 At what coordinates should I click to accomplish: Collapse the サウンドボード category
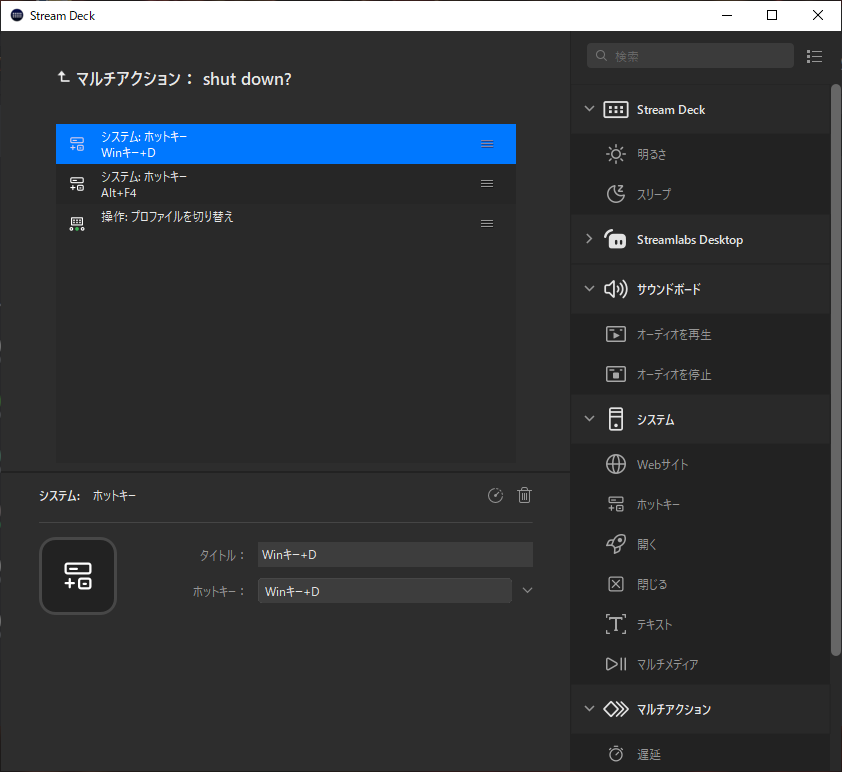pos(589,290)
